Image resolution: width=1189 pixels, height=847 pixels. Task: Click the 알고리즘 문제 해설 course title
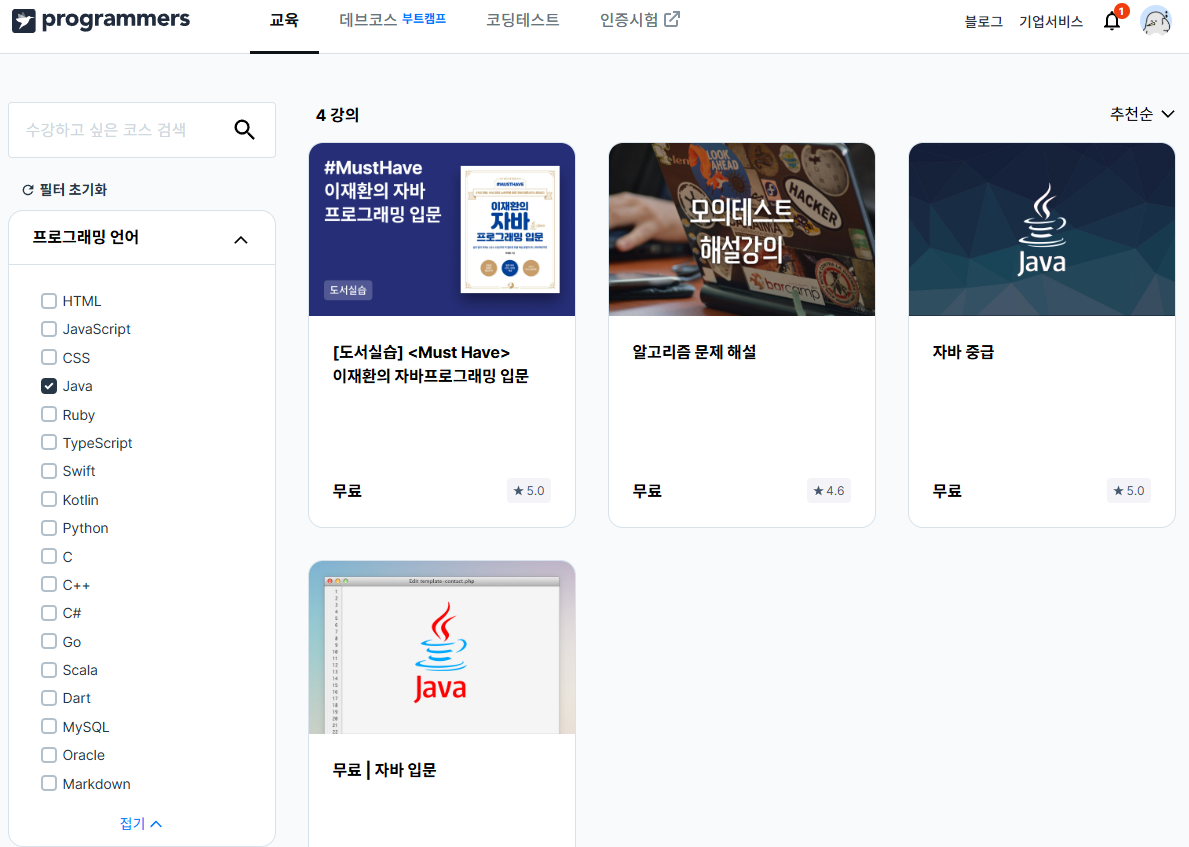pos(695,352)
